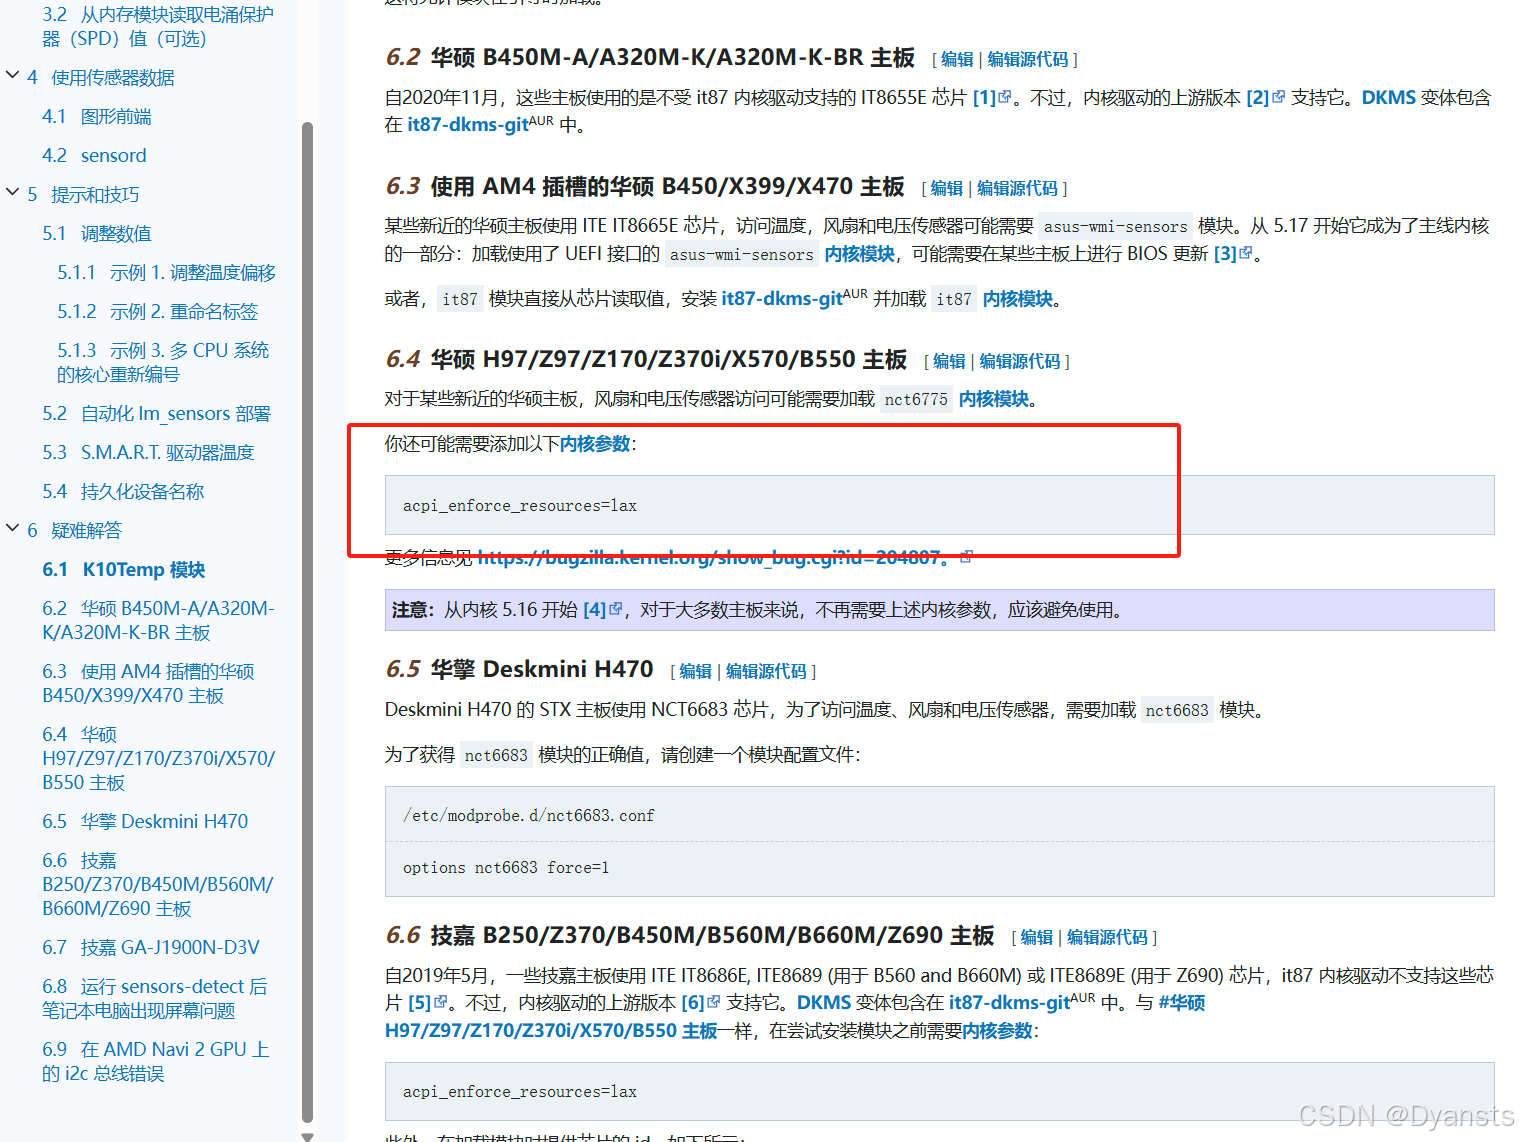This screenshot has height=1142, width=1519.
Task: Collapse section 6 疑难解答 chevron
Action: point(13,528)
